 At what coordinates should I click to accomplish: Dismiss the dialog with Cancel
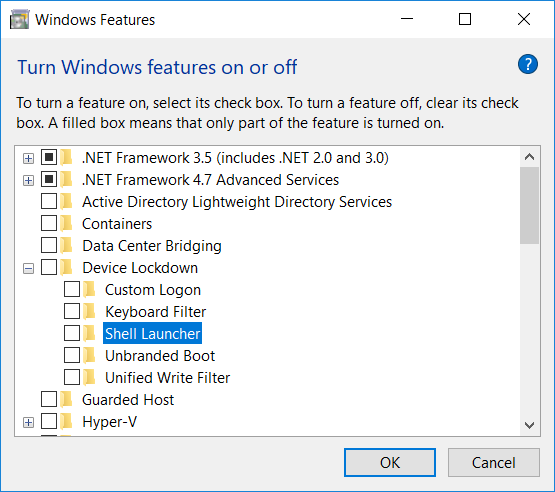click(493, 462)
